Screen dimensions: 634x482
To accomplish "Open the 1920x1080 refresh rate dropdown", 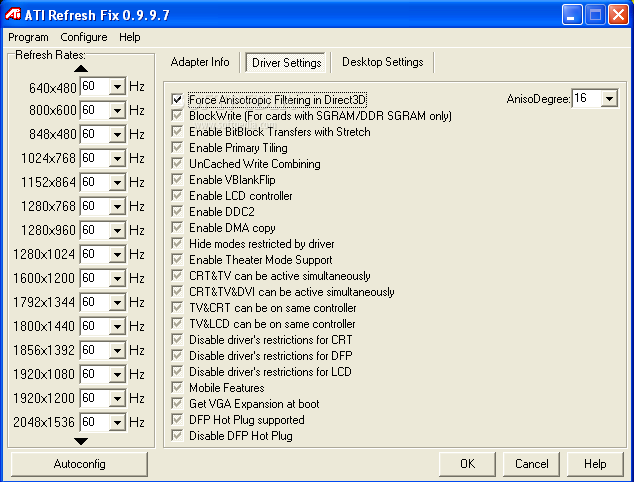I will 117,374.
